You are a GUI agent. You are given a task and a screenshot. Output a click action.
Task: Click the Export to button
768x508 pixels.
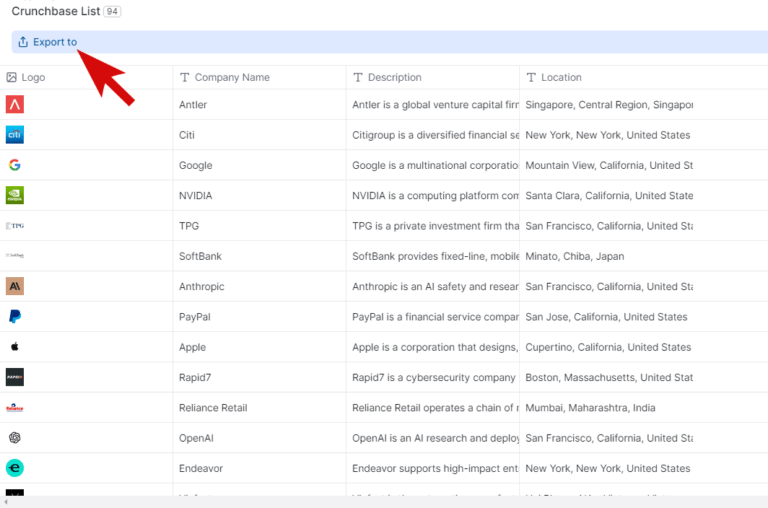[x=47, y=42]
